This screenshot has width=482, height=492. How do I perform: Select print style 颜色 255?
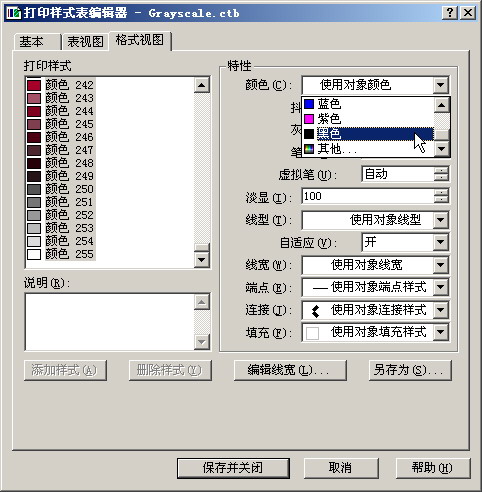[x=61, y=254]
